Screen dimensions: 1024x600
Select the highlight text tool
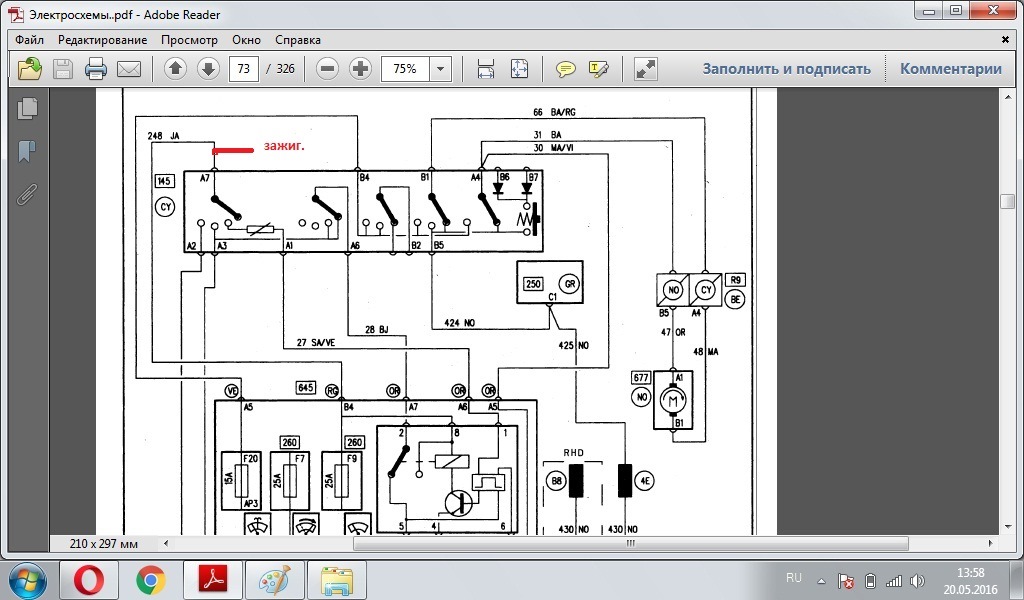599,69
